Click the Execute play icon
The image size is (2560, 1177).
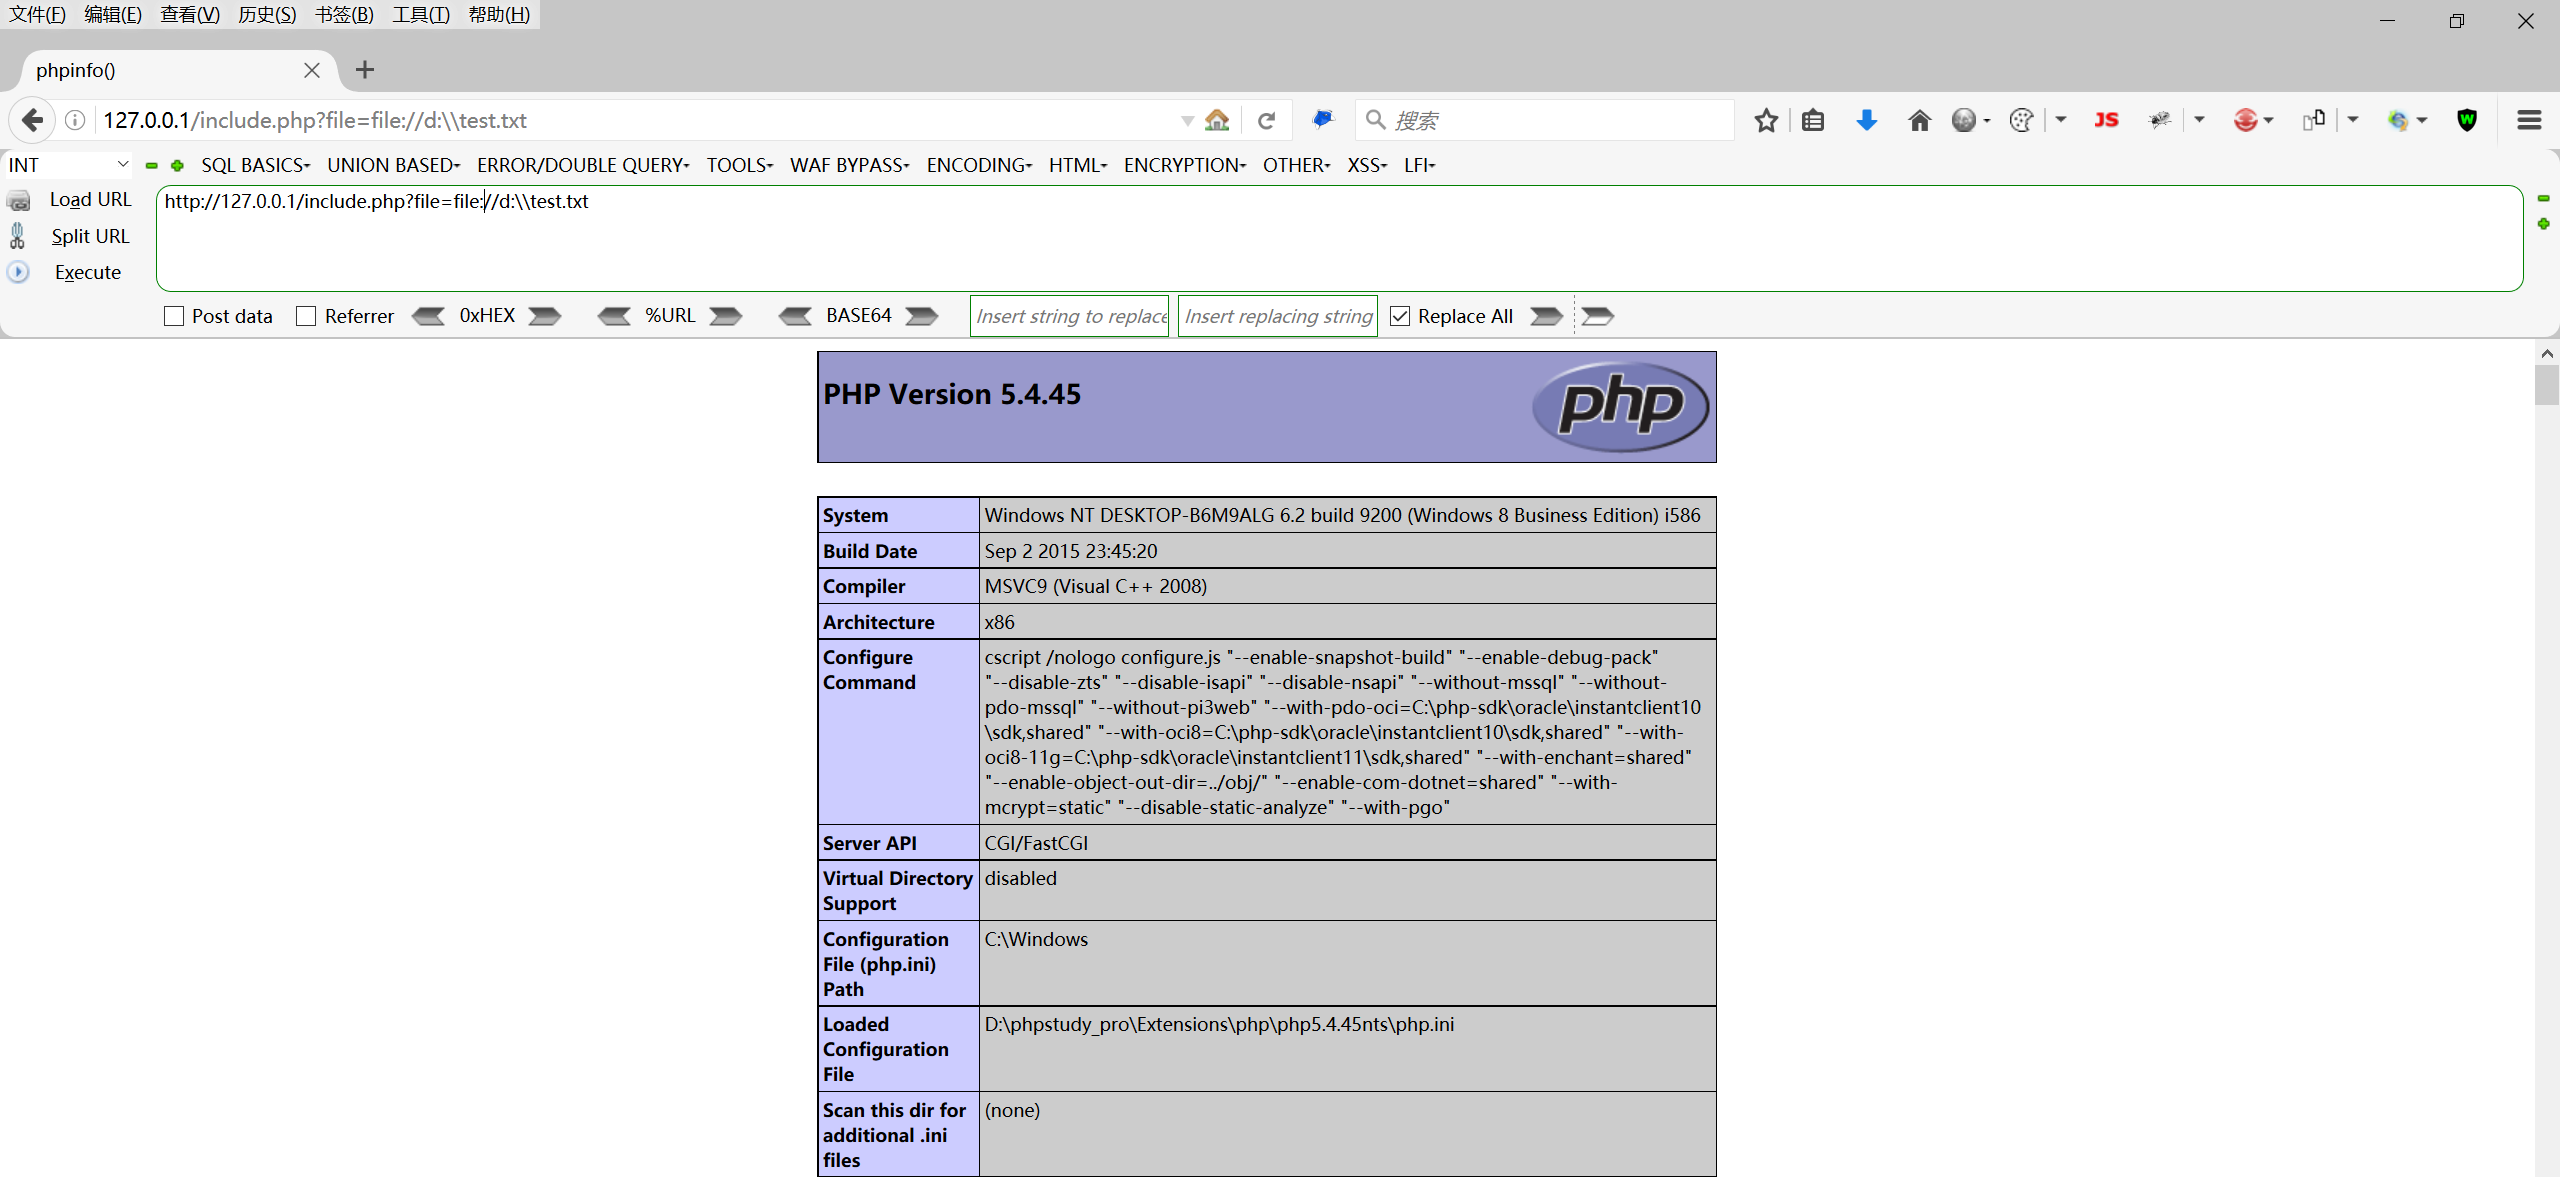pyautogui.click(x=19, y=272)
